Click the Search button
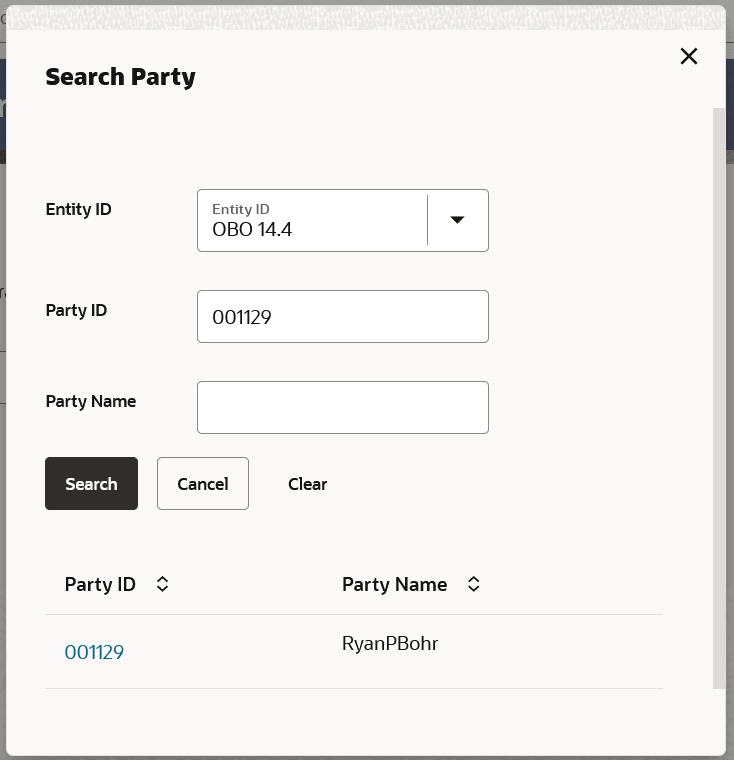734x760 pixels. click(x=91, y=484)
